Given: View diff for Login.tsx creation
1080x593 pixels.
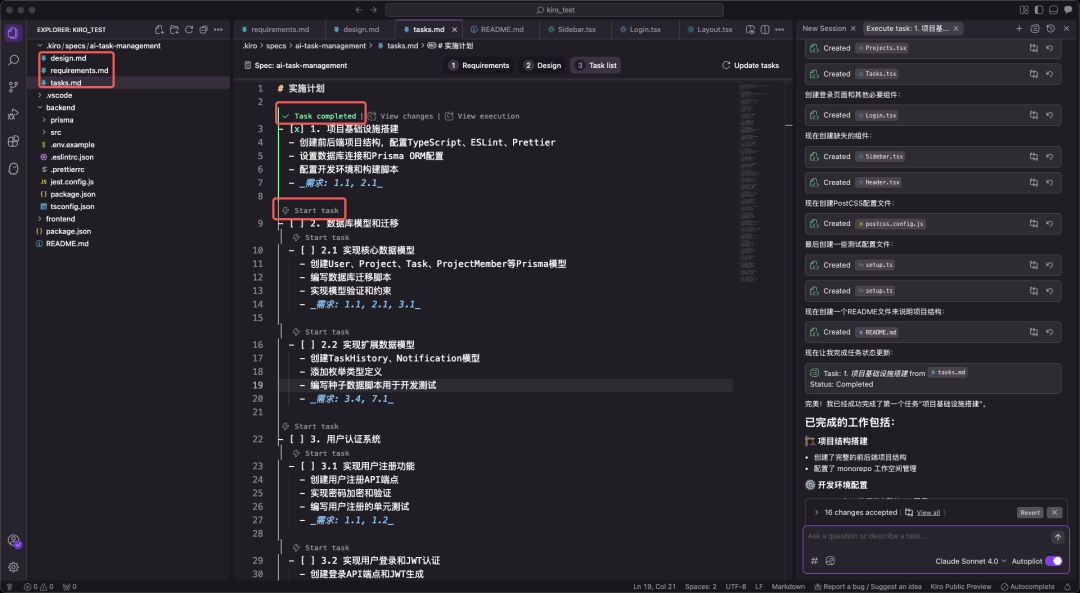Looking at the screenshot, I should point(1034,115).
